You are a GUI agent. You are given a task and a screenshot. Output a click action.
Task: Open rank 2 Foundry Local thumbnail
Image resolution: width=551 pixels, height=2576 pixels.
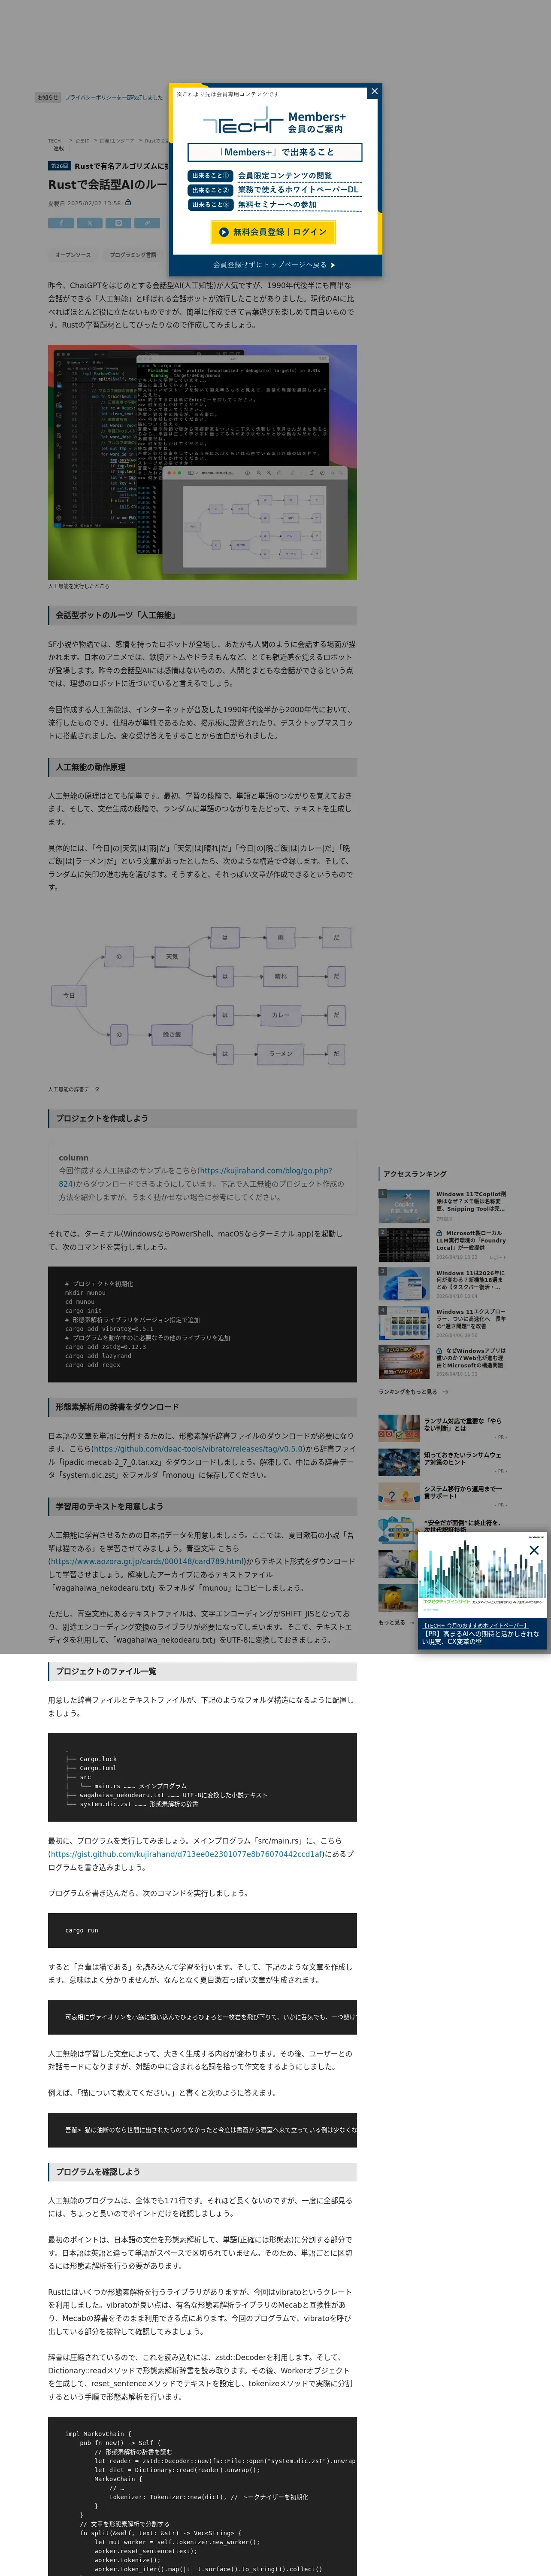click(x=404, y=1245)
